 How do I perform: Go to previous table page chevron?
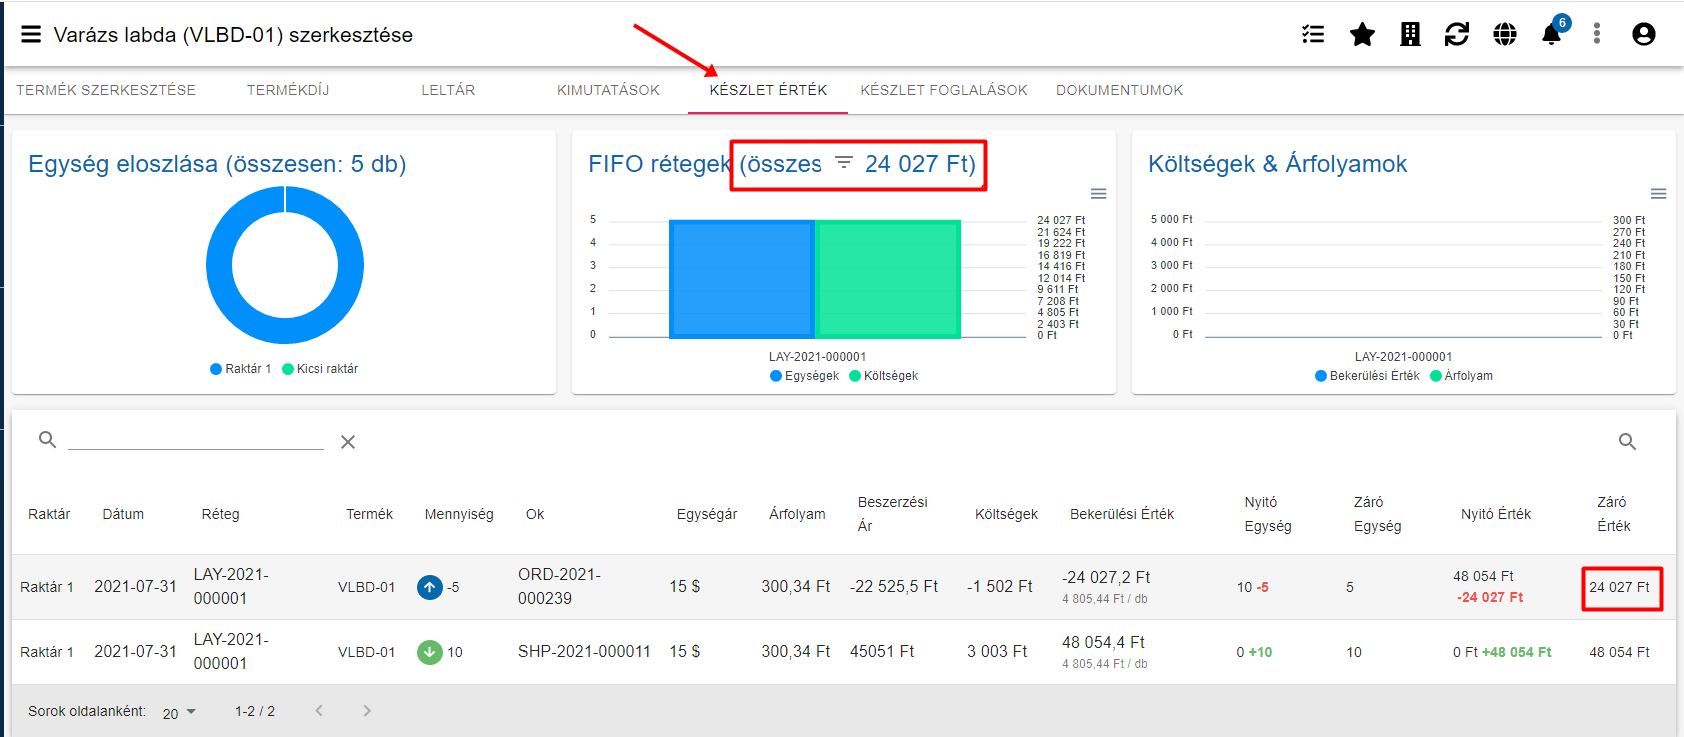pos(319,711)
